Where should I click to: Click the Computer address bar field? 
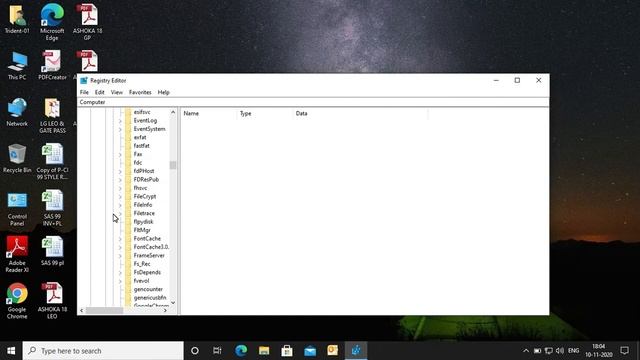(313, 102)
